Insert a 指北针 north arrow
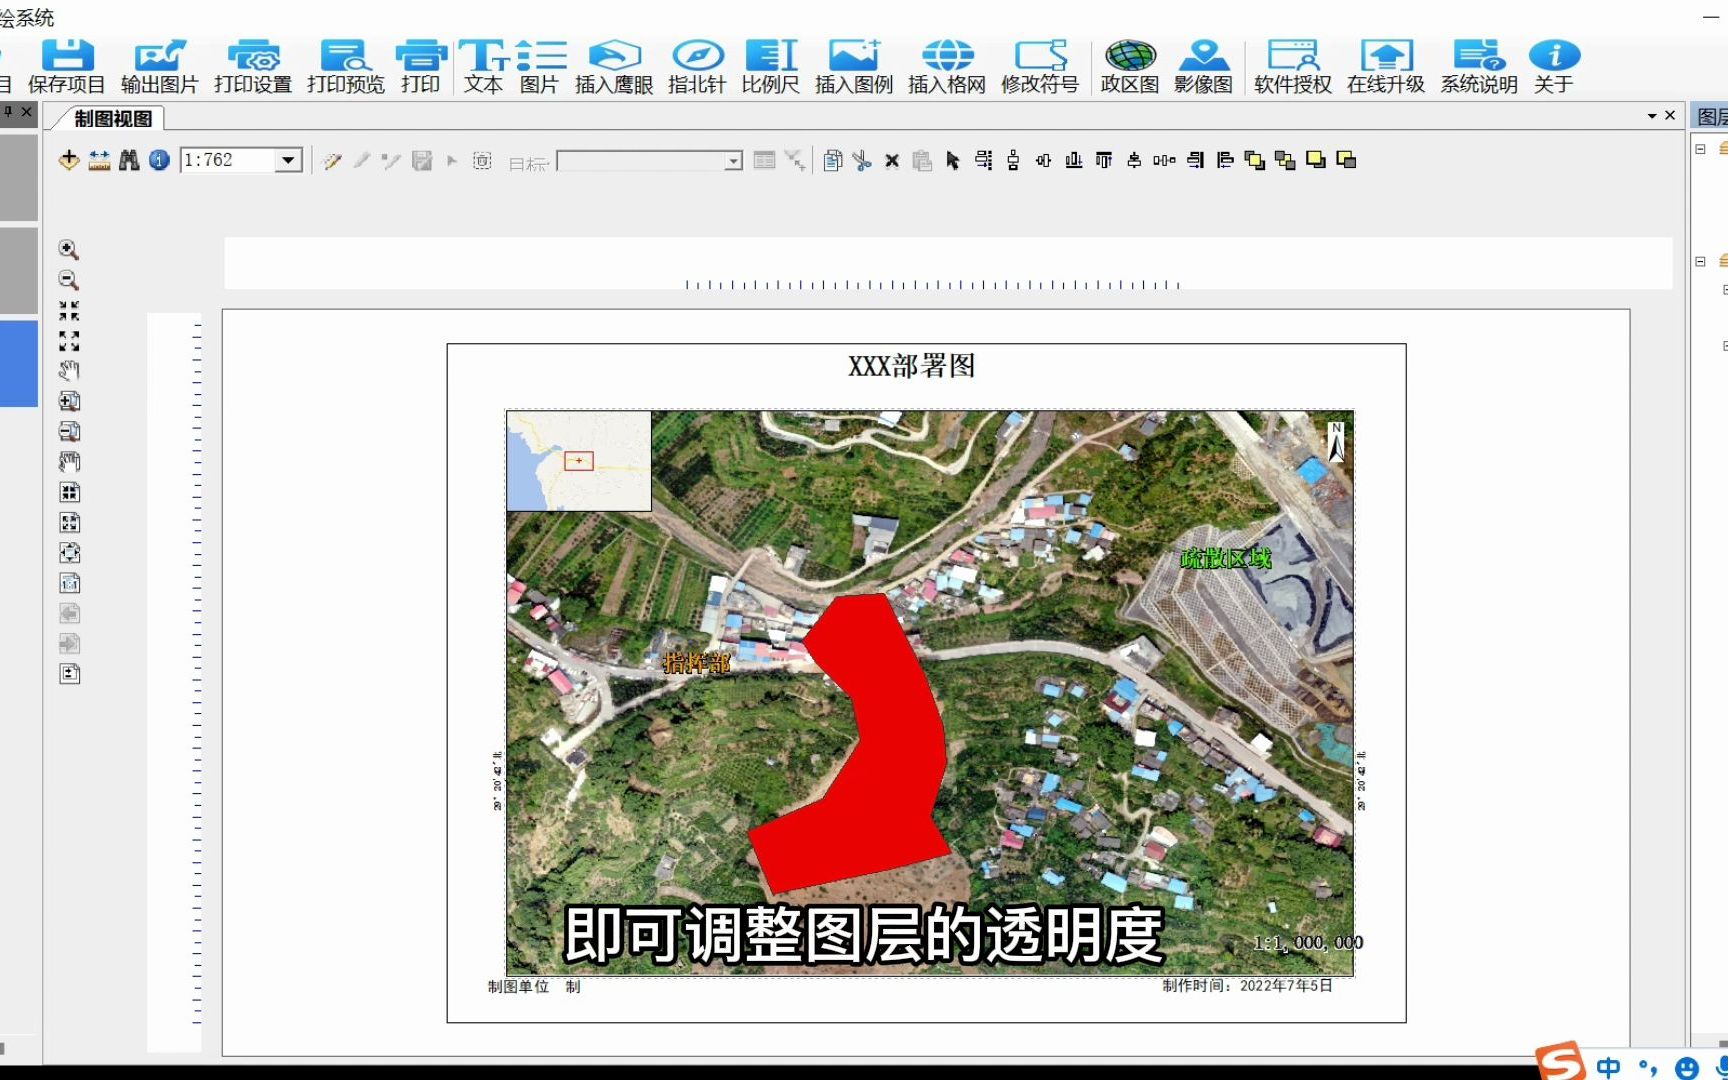 697,66
